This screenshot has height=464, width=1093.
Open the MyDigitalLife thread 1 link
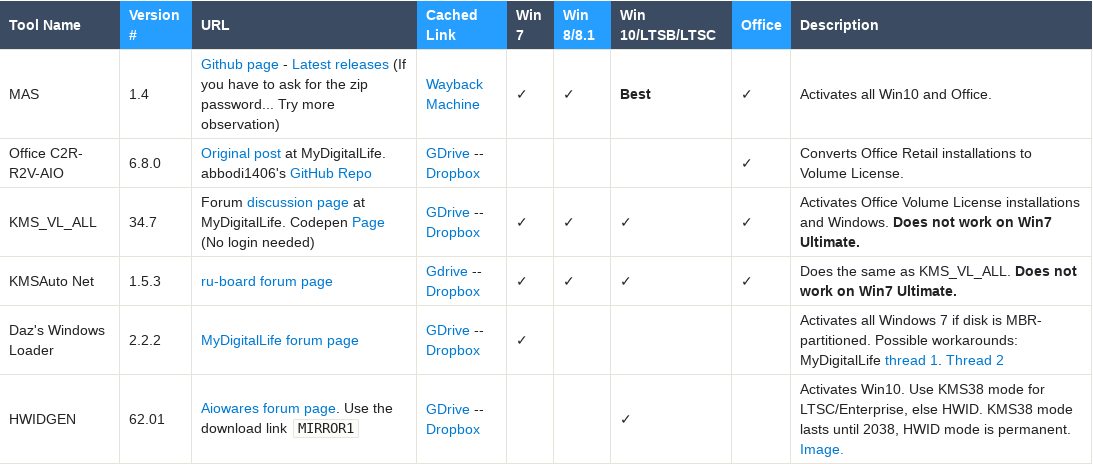(911, 361)
